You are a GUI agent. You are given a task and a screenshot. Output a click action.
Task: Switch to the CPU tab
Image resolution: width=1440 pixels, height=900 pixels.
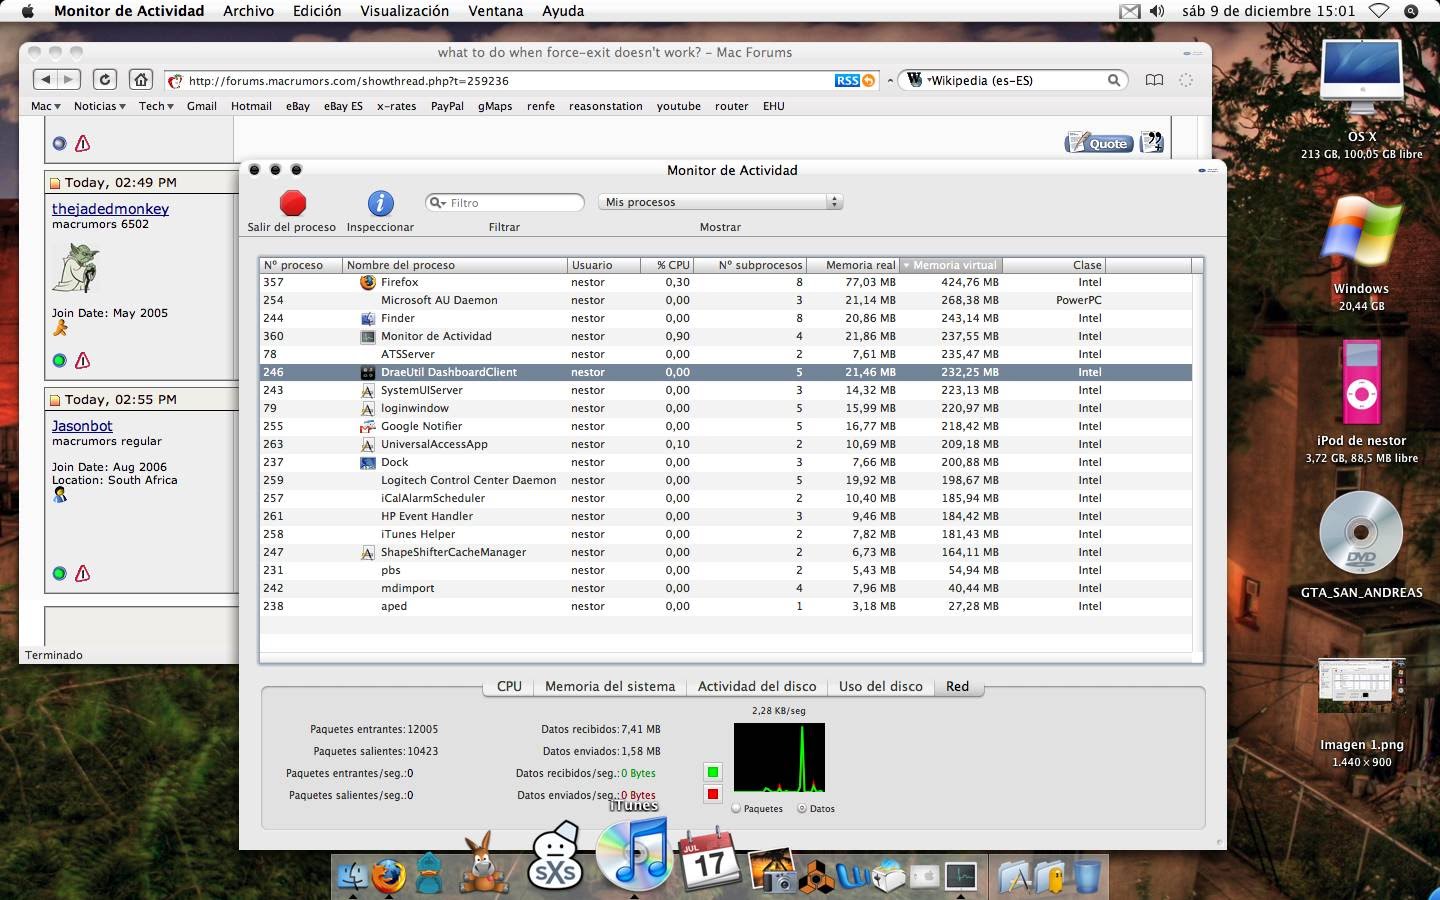[509, 686]
